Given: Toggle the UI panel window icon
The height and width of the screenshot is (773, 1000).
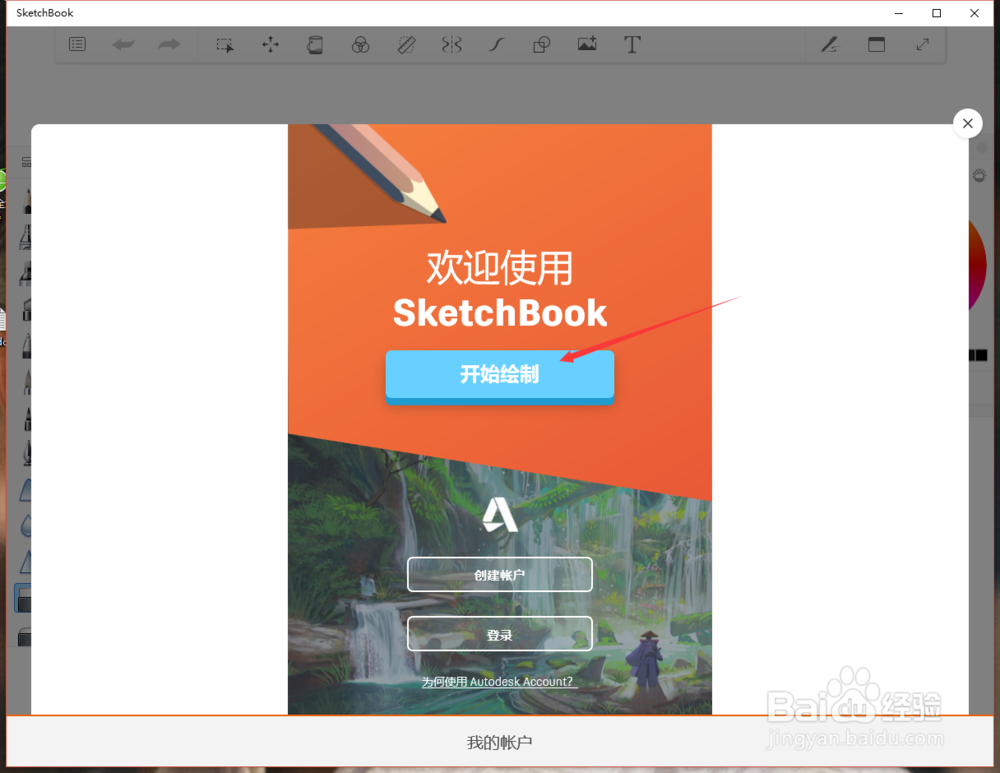Looking at the screenshot, I should [876, 44].
